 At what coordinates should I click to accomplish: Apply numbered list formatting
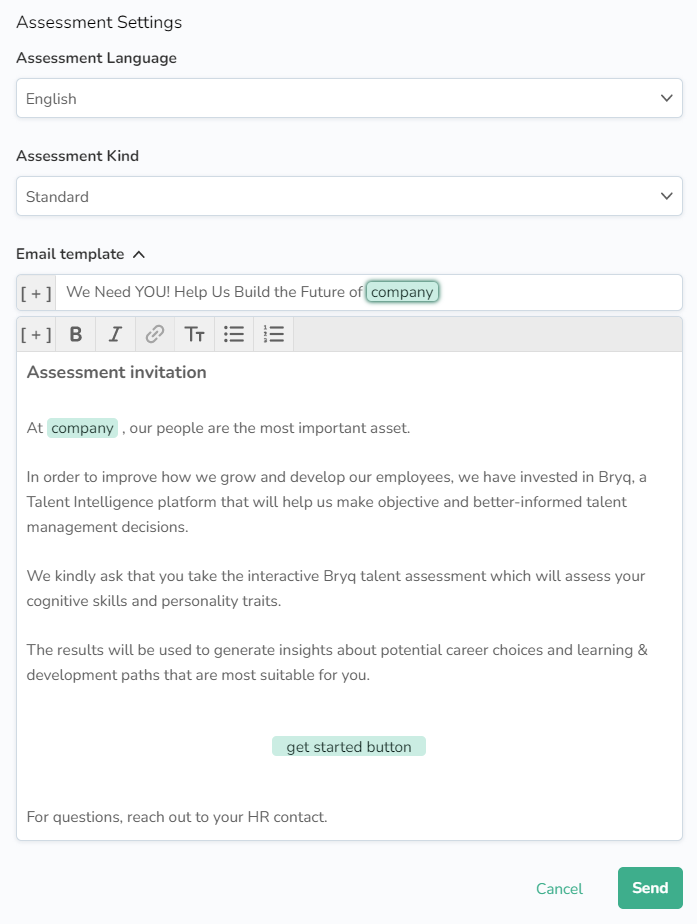[274, 334]
